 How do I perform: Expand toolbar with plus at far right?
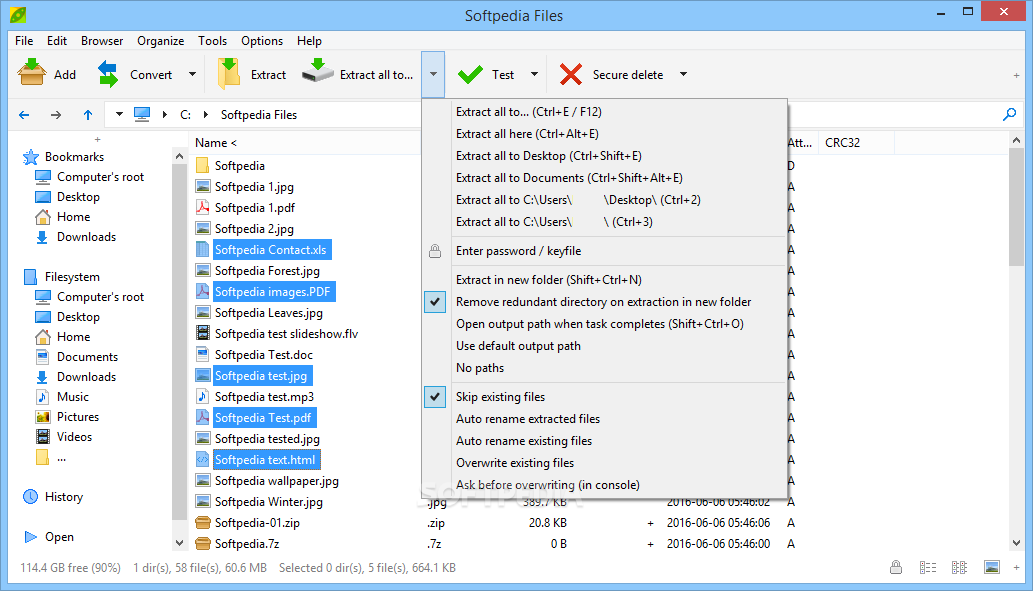click(1017, 76)
